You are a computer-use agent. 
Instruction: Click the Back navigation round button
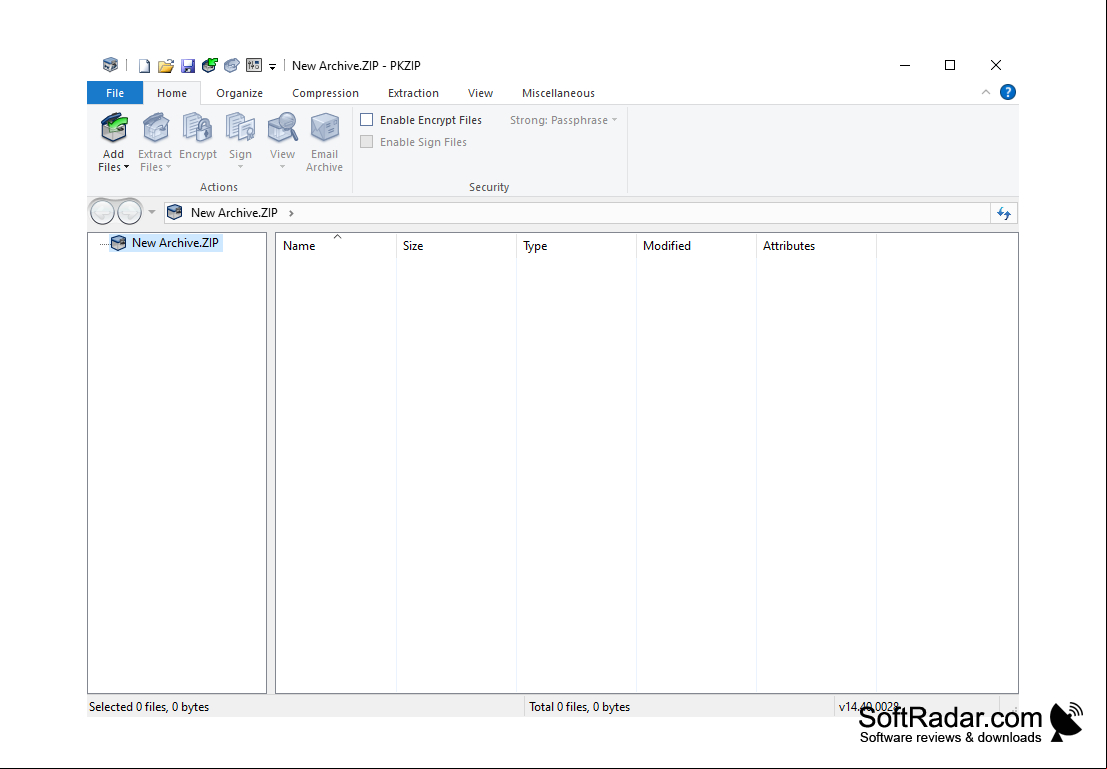(102, 212)
